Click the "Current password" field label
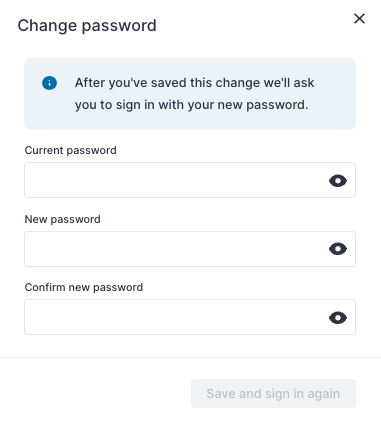This screenshot has width=381, height=427. (71, 150)
